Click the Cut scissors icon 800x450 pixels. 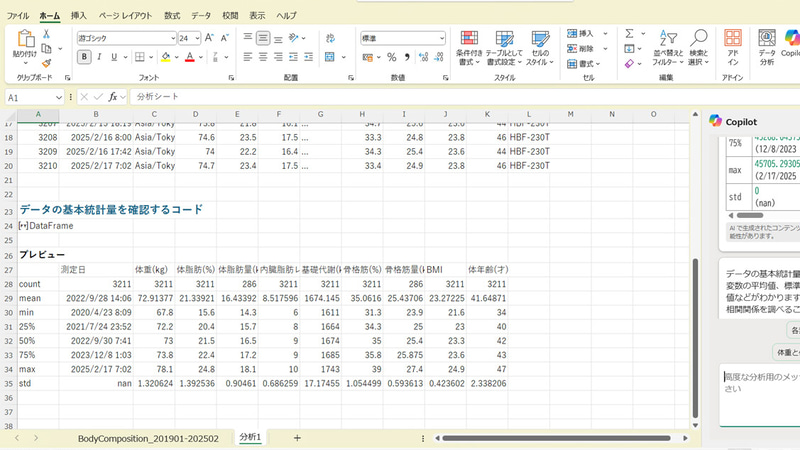point(46,34)
